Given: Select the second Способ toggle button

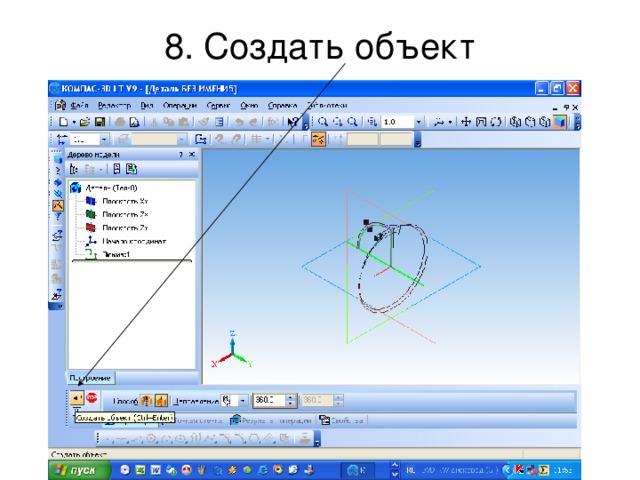Looking at the screenshot, I should pyautogui.click(x=161, y=401).
